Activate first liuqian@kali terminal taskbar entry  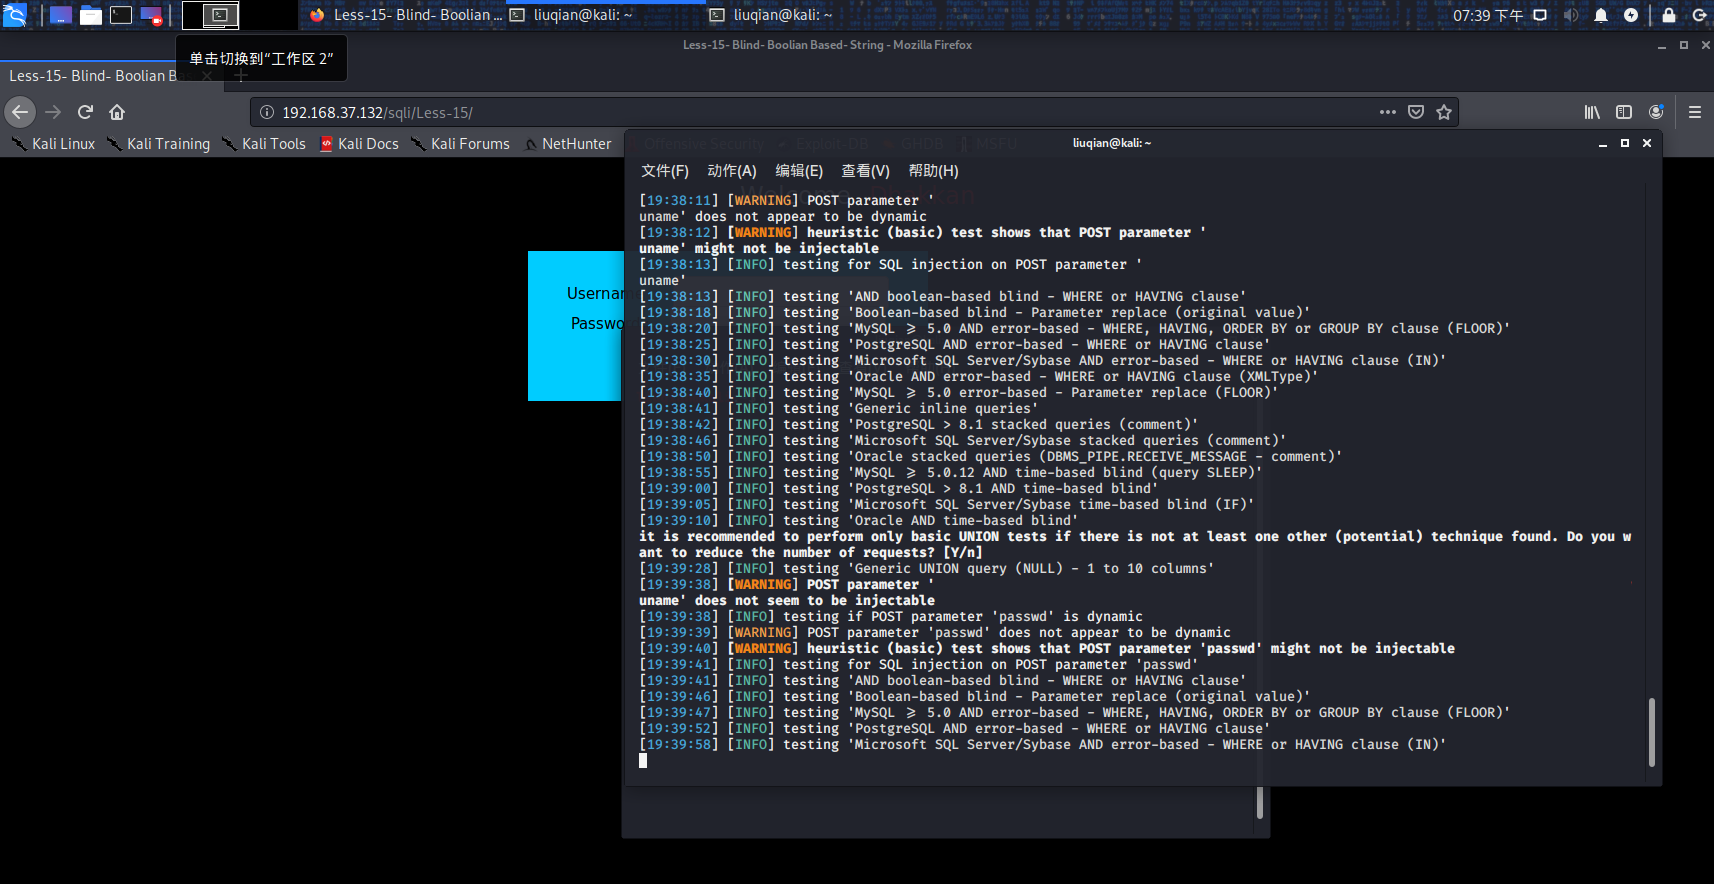coord(603,15)
